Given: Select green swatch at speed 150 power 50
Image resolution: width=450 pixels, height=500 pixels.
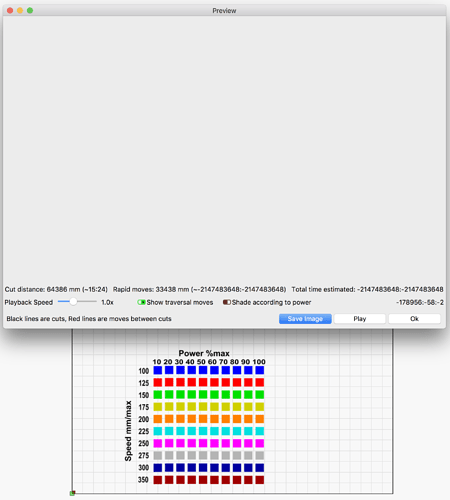Looking at the screenshot, I should click(203, 395).
